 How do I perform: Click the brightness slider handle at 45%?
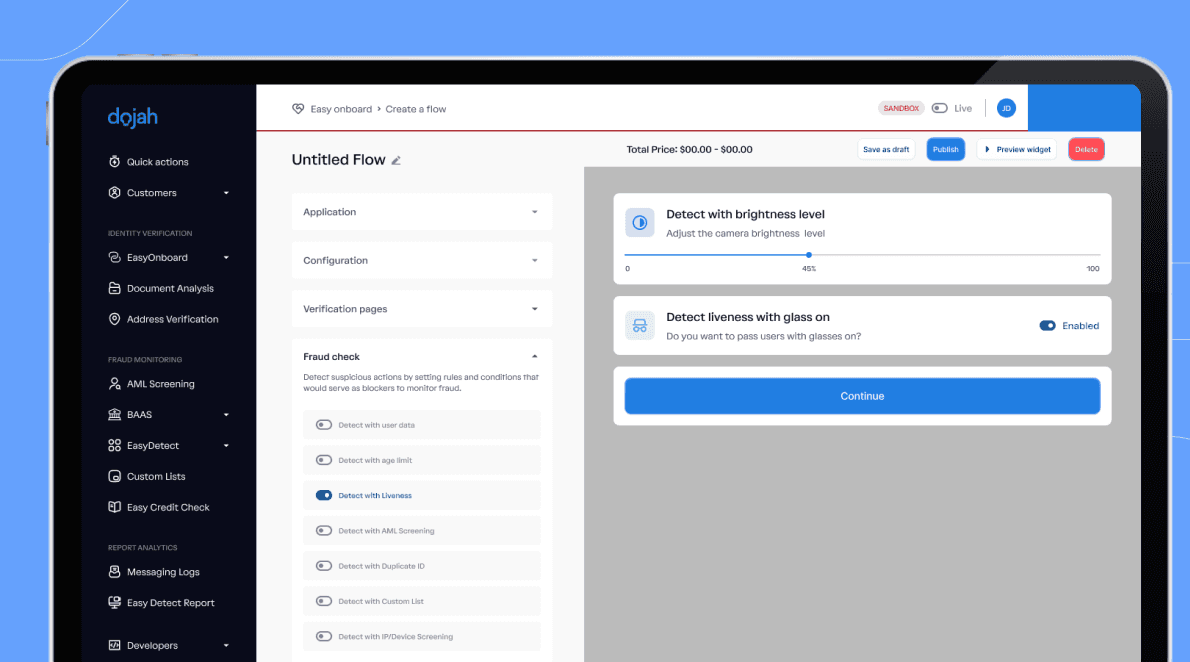point(809,255)
